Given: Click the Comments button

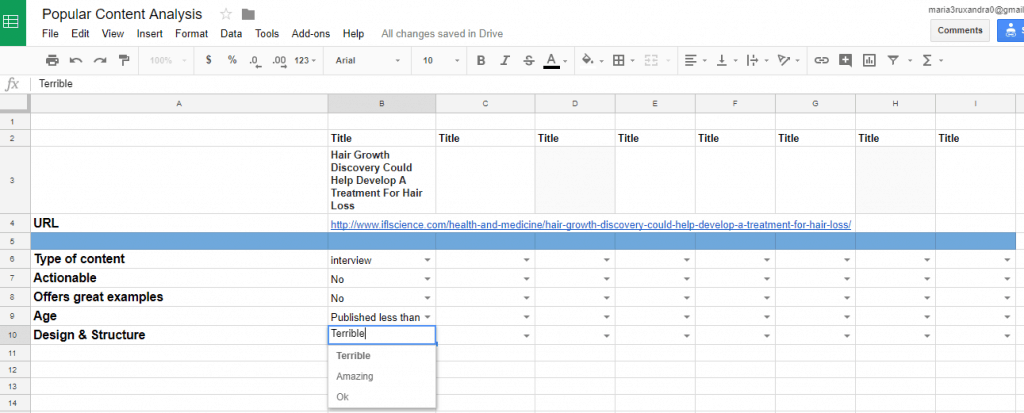Looking at the screenshot, I should 959,30.
